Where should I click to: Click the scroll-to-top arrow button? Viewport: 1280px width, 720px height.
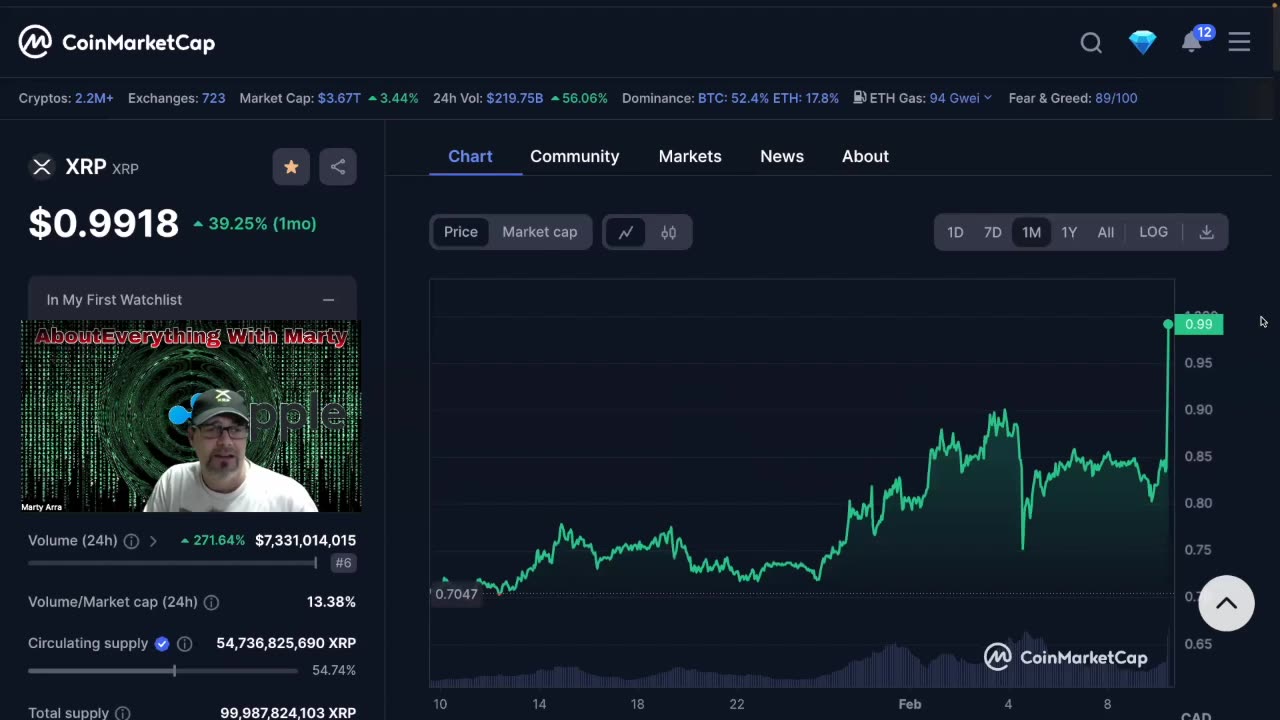click(1226, 603)
